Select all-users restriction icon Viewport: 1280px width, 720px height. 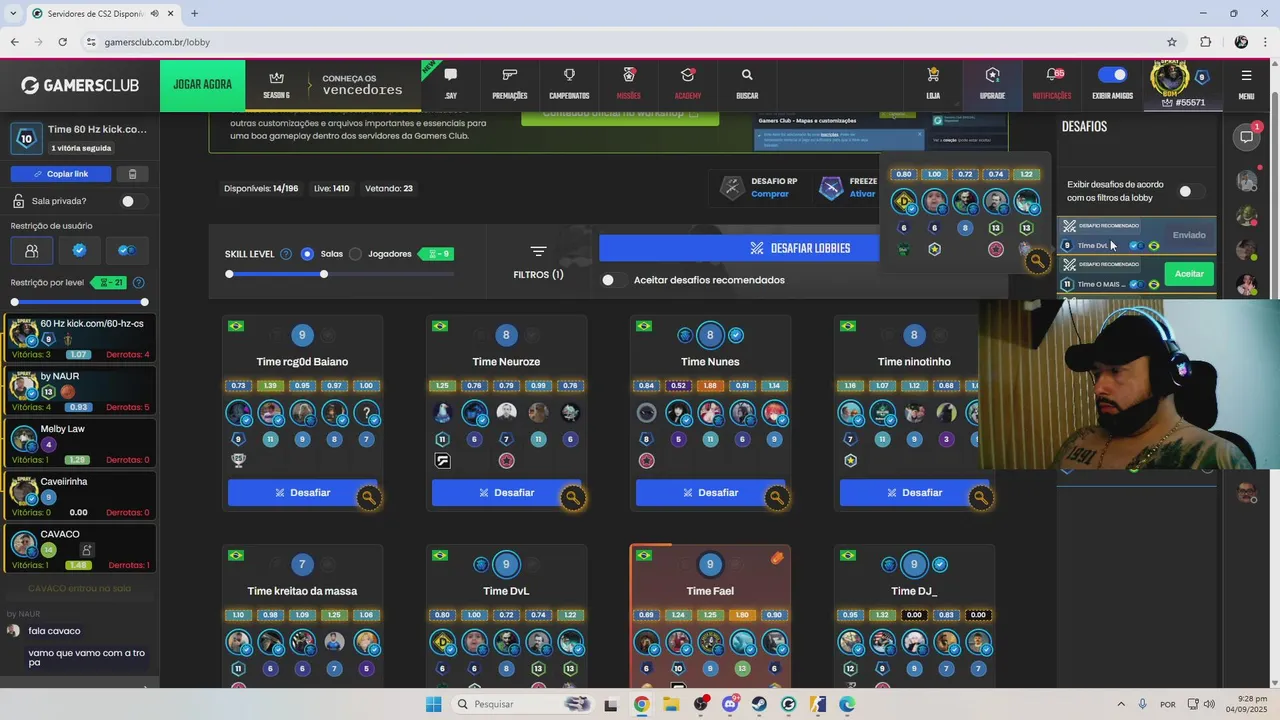coord(32,250)
